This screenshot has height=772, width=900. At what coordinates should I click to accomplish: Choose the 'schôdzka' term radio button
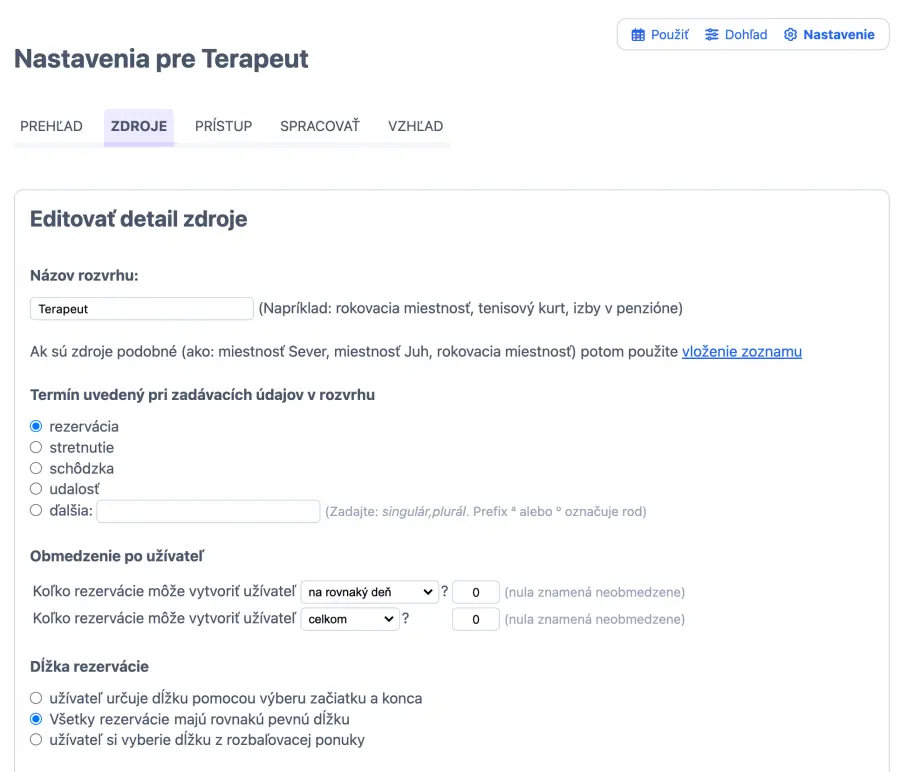[x=36, y=468]
